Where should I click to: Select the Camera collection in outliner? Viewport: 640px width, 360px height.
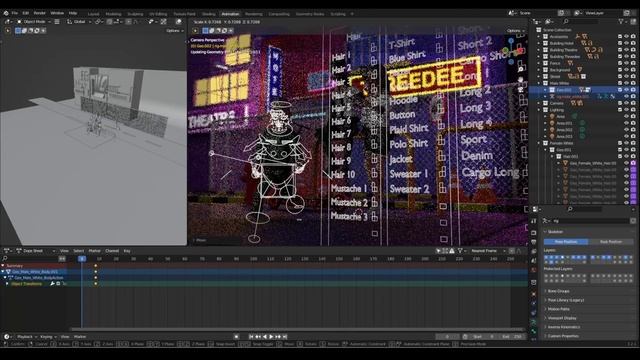[557, 103]
